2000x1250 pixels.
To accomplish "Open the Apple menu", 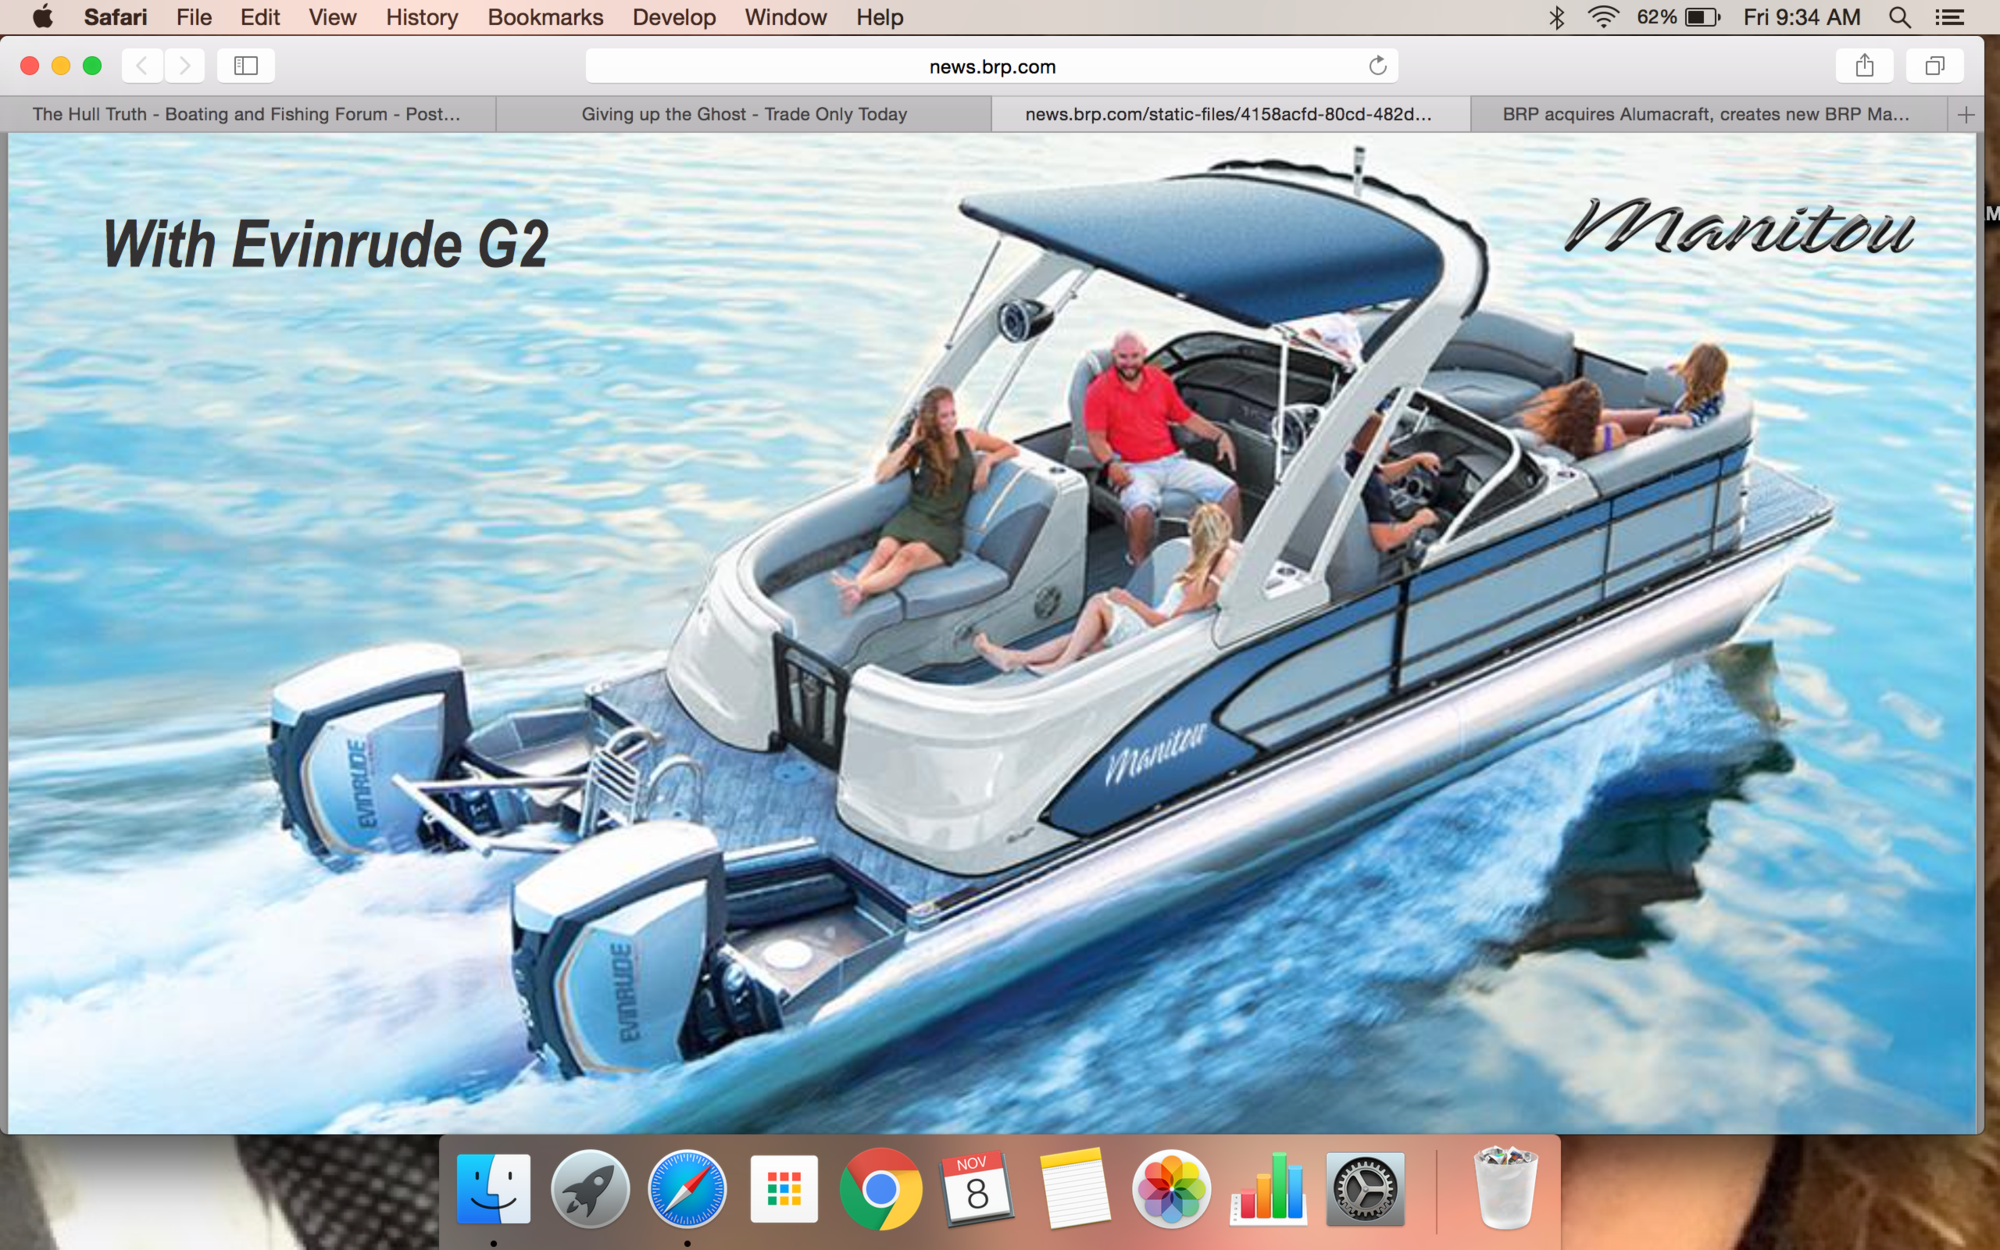I will click(x=42, y=17).
